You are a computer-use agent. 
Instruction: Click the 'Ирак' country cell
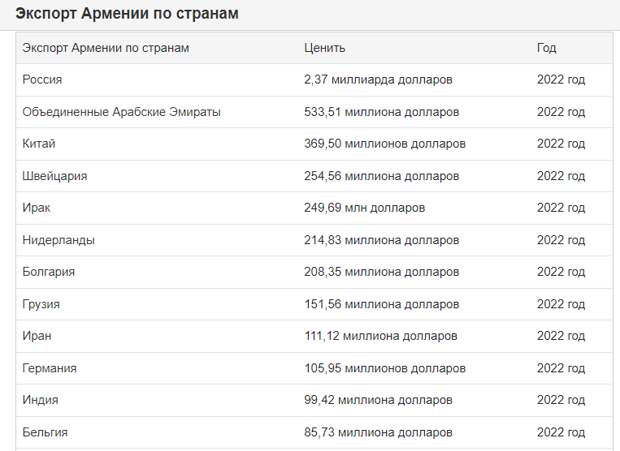pos(36,208)
